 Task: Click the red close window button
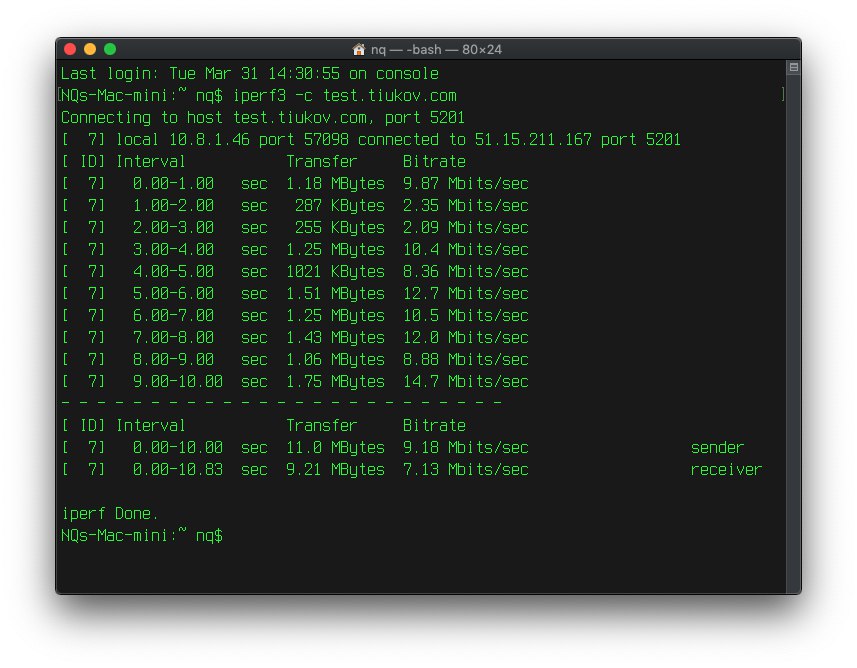coord(70,49)
